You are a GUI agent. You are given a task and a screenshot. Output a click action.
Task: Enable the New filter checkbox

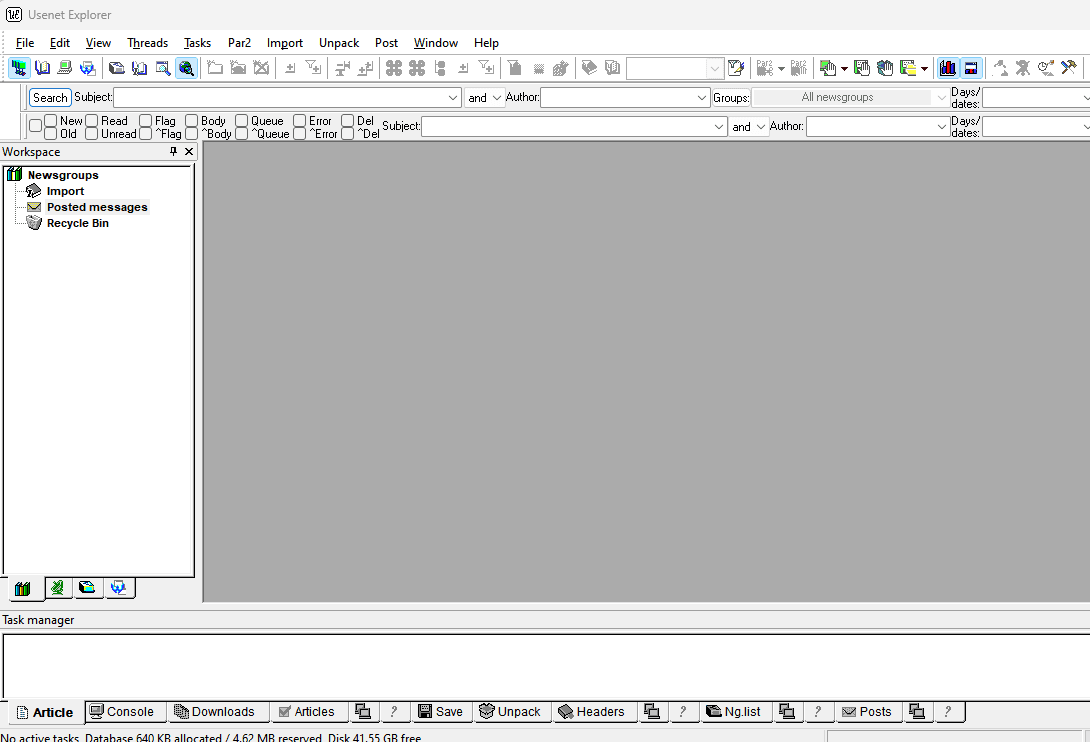point(51,121)
